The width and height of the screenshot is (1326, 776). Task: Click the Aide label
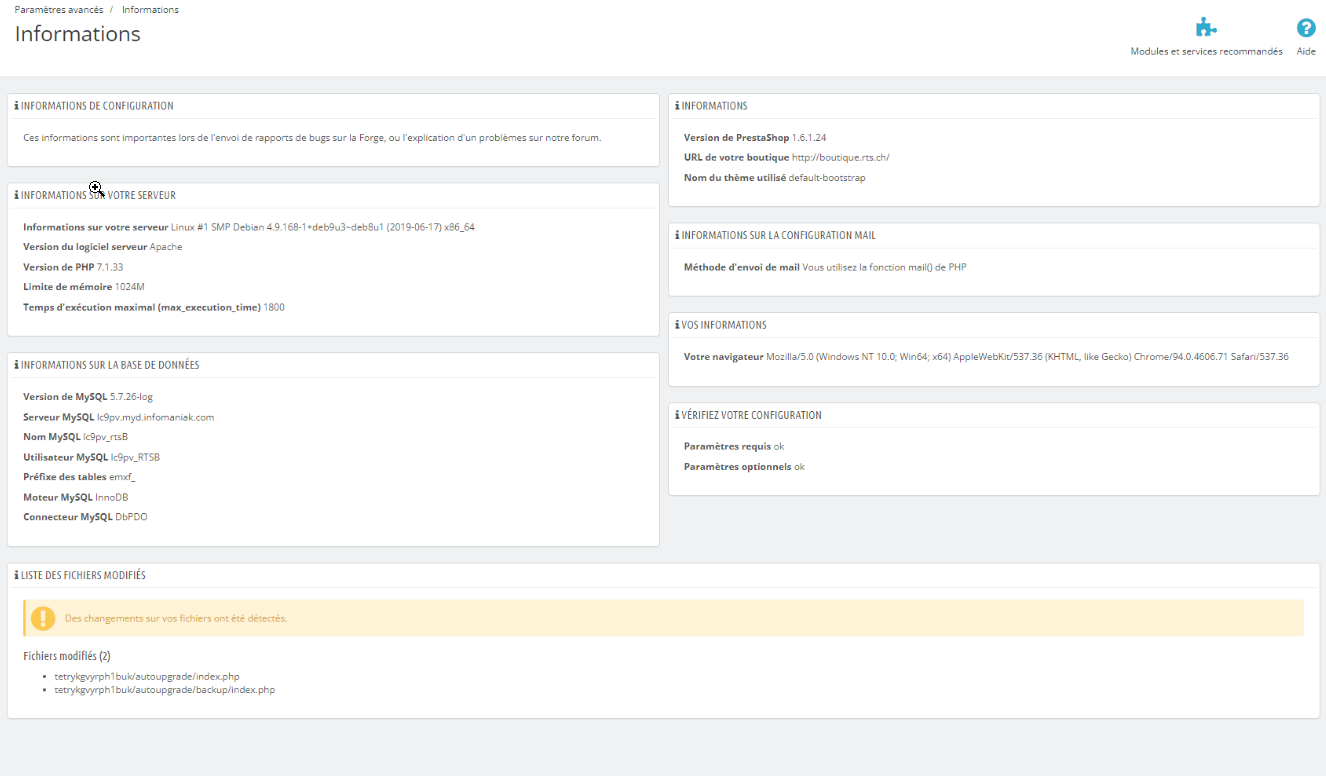1306,52
